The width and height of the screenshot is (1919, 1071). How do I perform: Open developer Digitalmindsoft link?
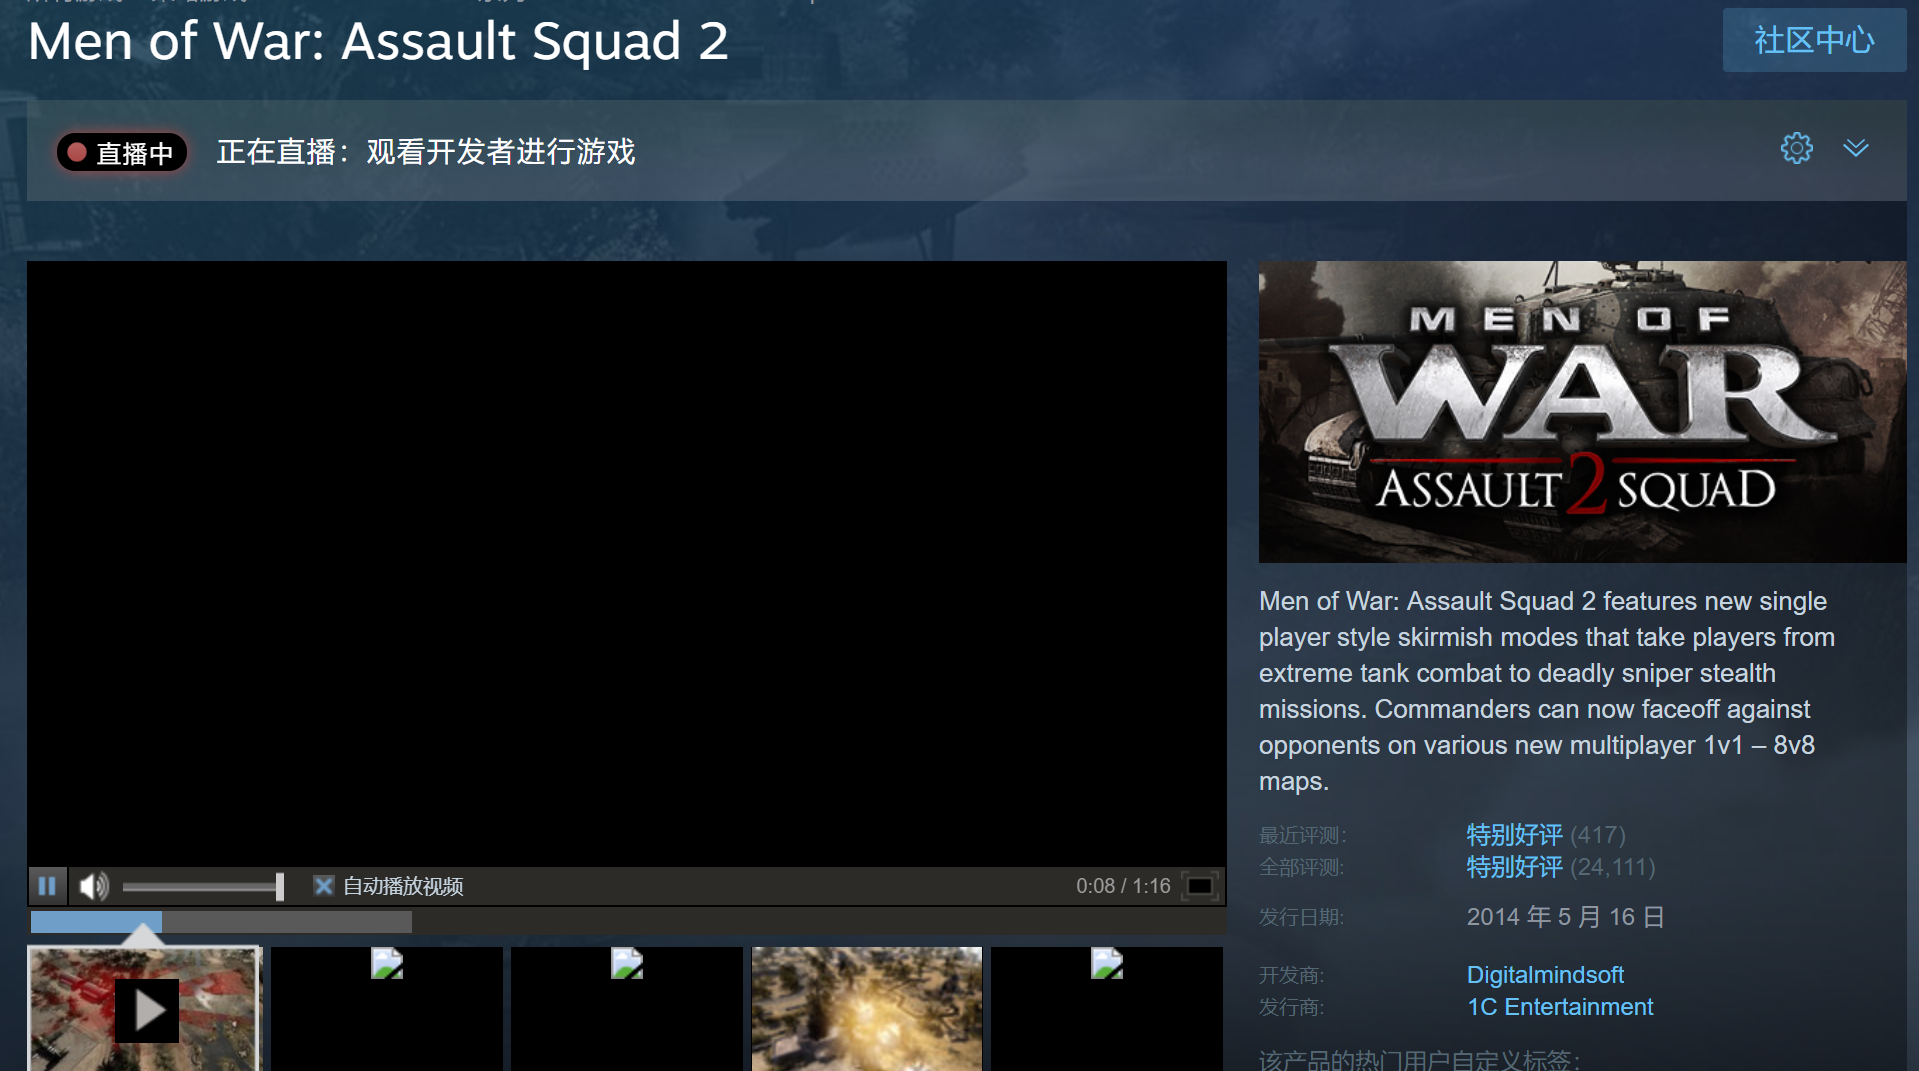[1545, 974]
